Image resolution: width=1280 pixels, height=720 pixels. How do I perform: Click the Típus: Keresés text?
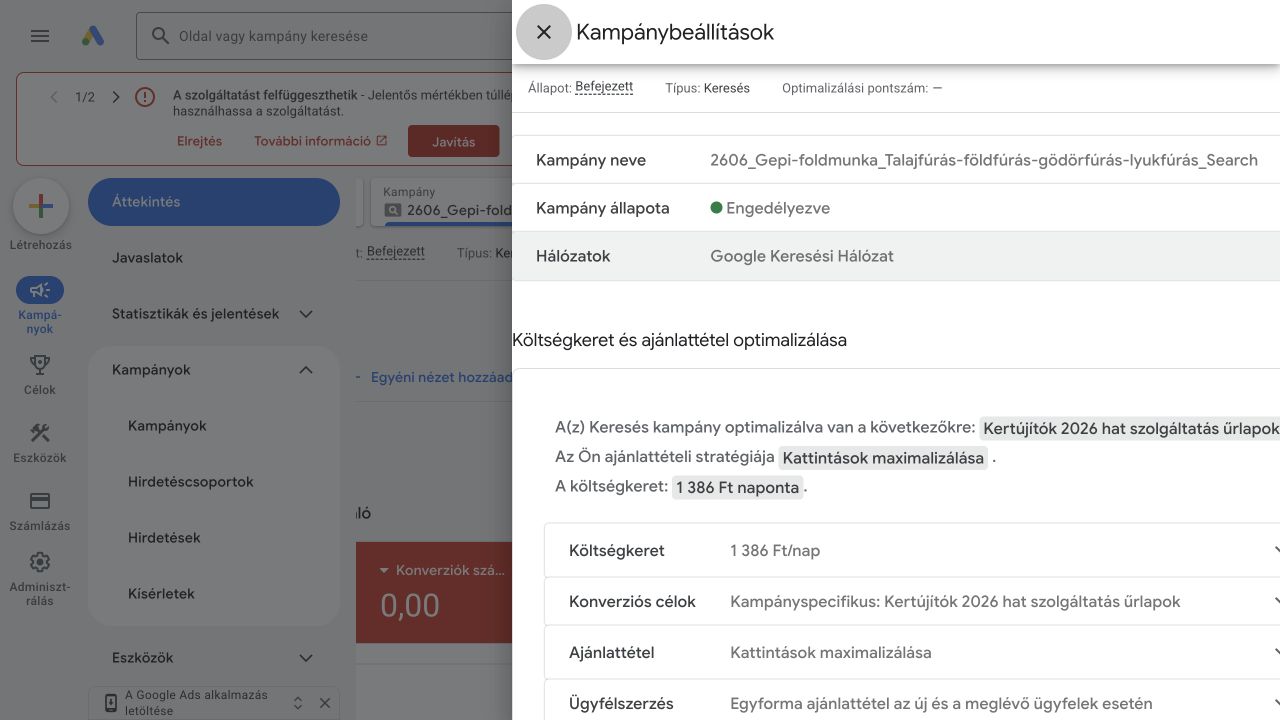[707, 88]
